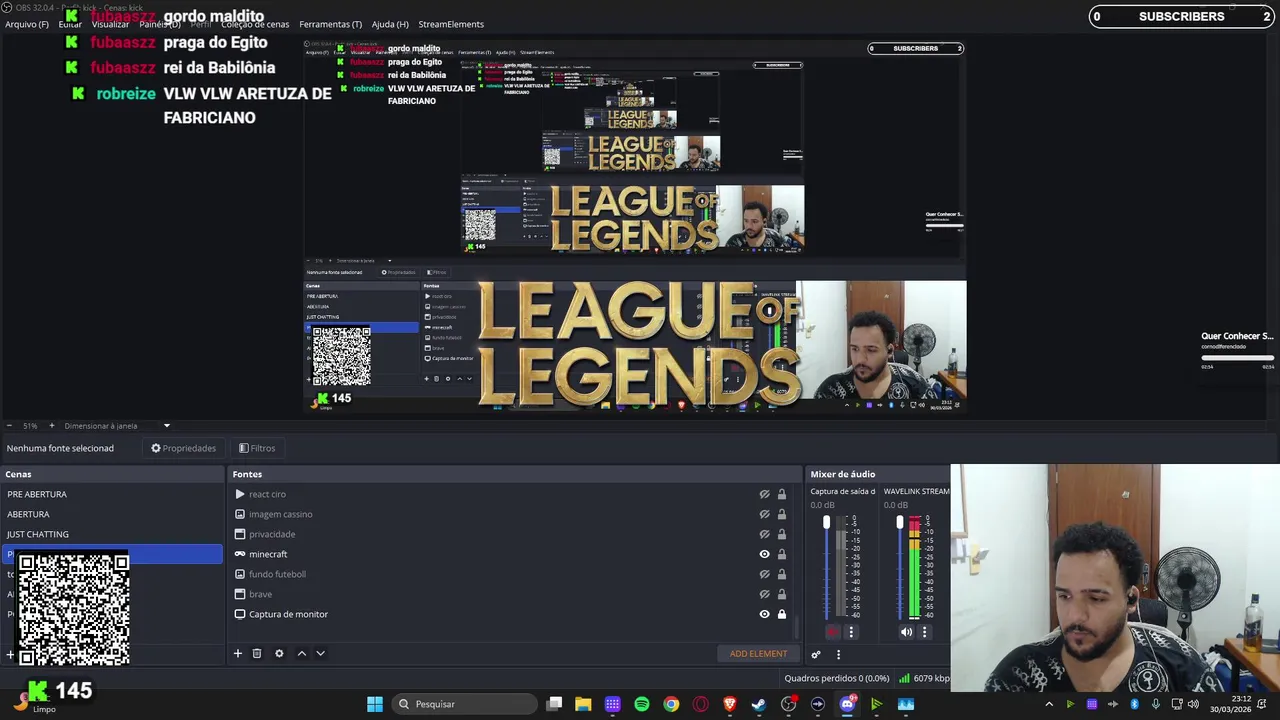This screenshot has height=720, width=1280.
Task: Open Opera browser from taskbar
Action: click(x=700, y=704)
